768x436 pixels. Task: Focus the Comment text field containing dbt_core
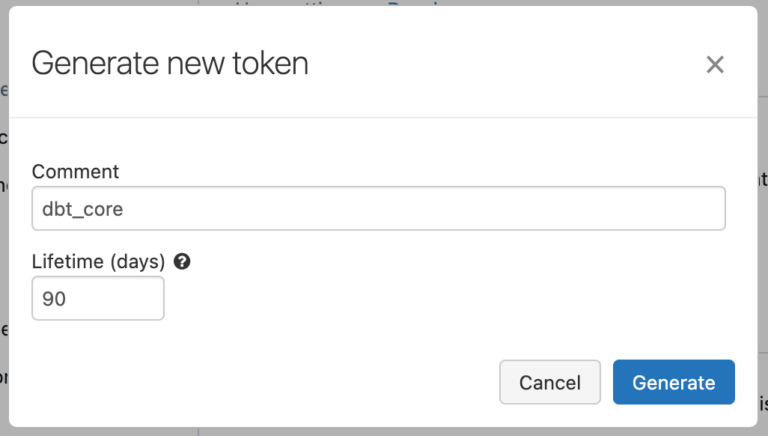click(378, 209)
